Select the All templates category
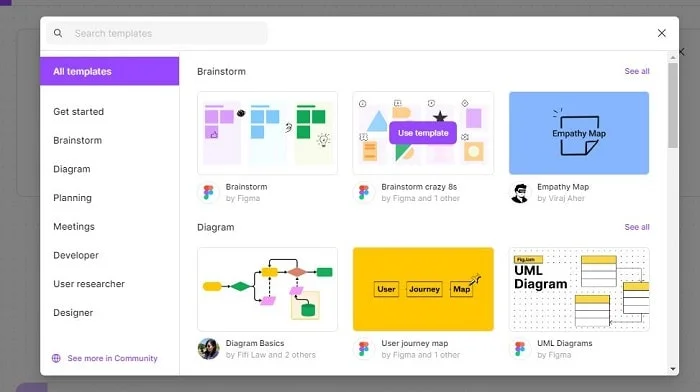Image resolution: width=700 pixels, height=392 pixels. click(x=109, y=71)
